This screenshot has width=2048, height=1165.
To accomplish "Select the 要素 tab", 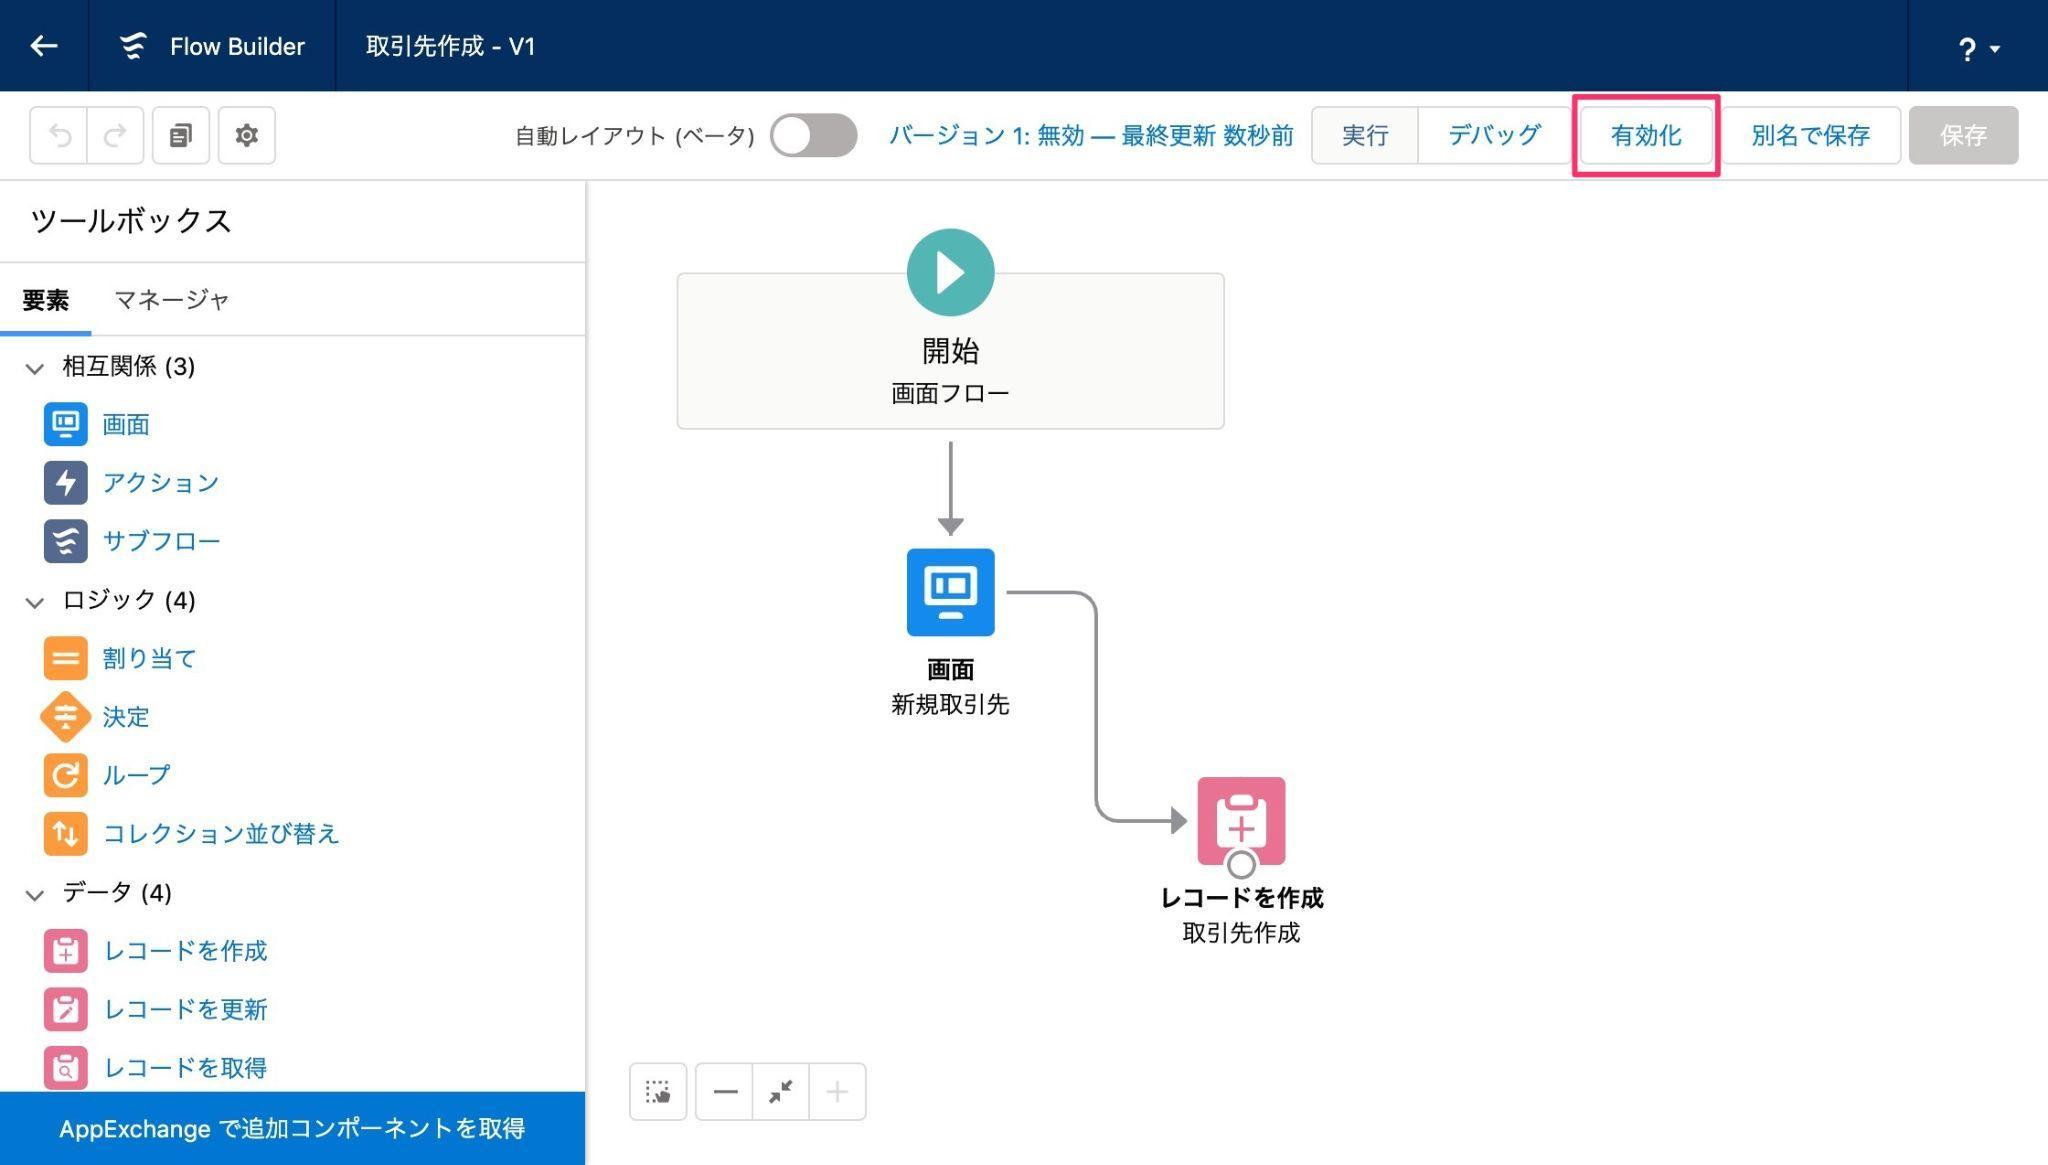I will (46, 300).
